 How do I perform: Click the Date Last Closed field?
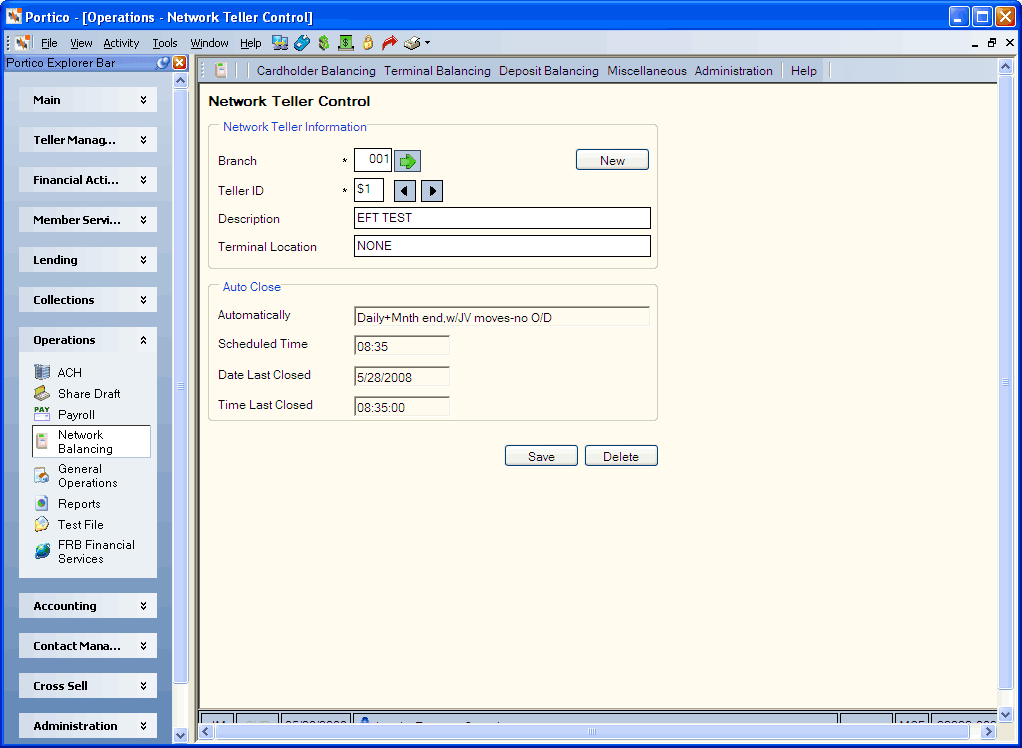point(402,377)
